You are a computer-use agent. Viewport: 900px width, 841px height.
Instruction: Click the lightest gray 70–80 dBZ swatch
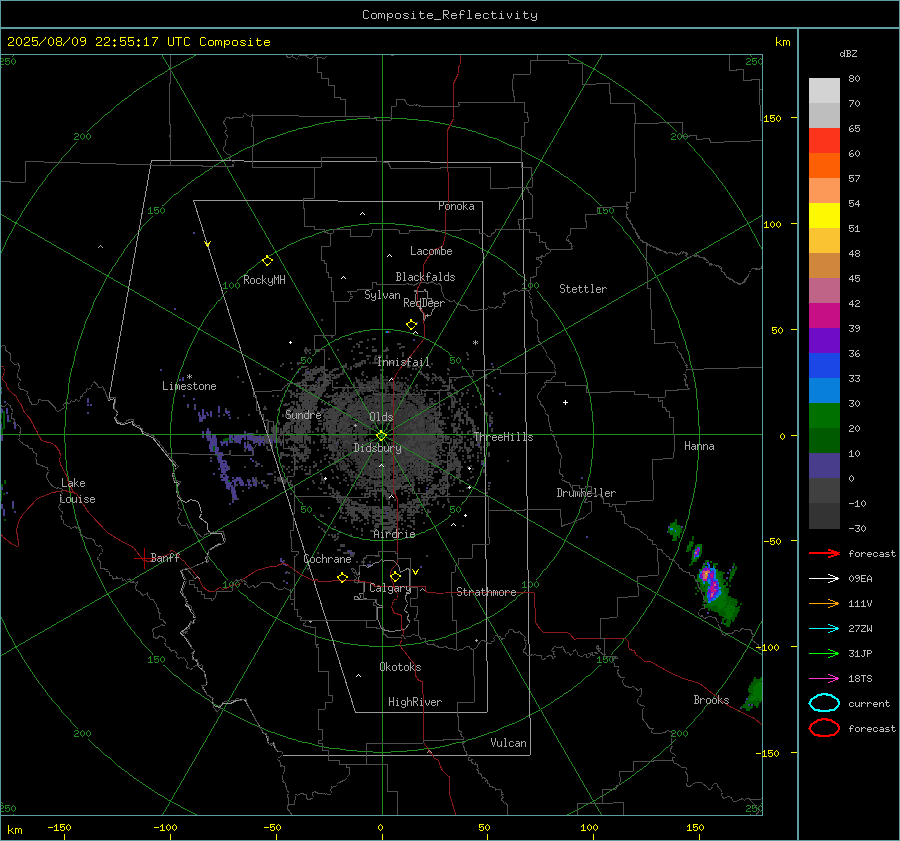824,91
